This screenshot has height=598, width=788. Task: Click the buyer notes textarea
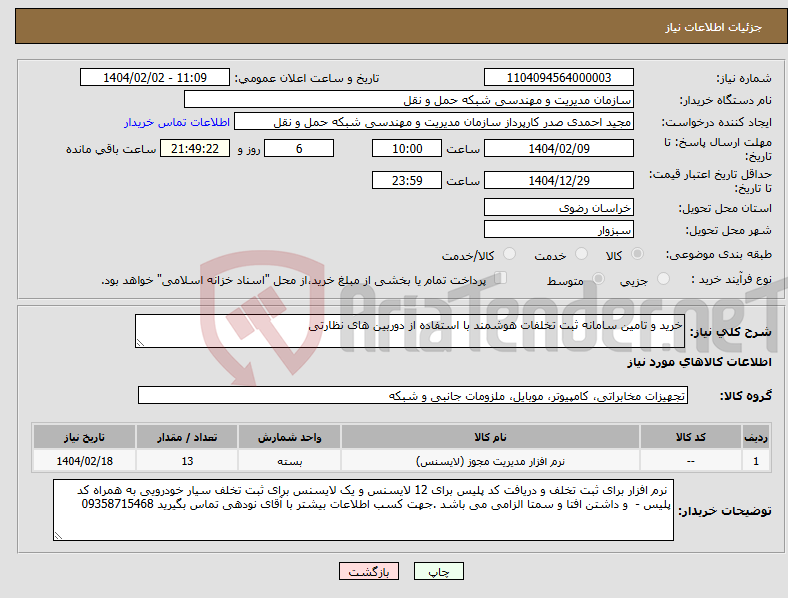coord(363,510)
